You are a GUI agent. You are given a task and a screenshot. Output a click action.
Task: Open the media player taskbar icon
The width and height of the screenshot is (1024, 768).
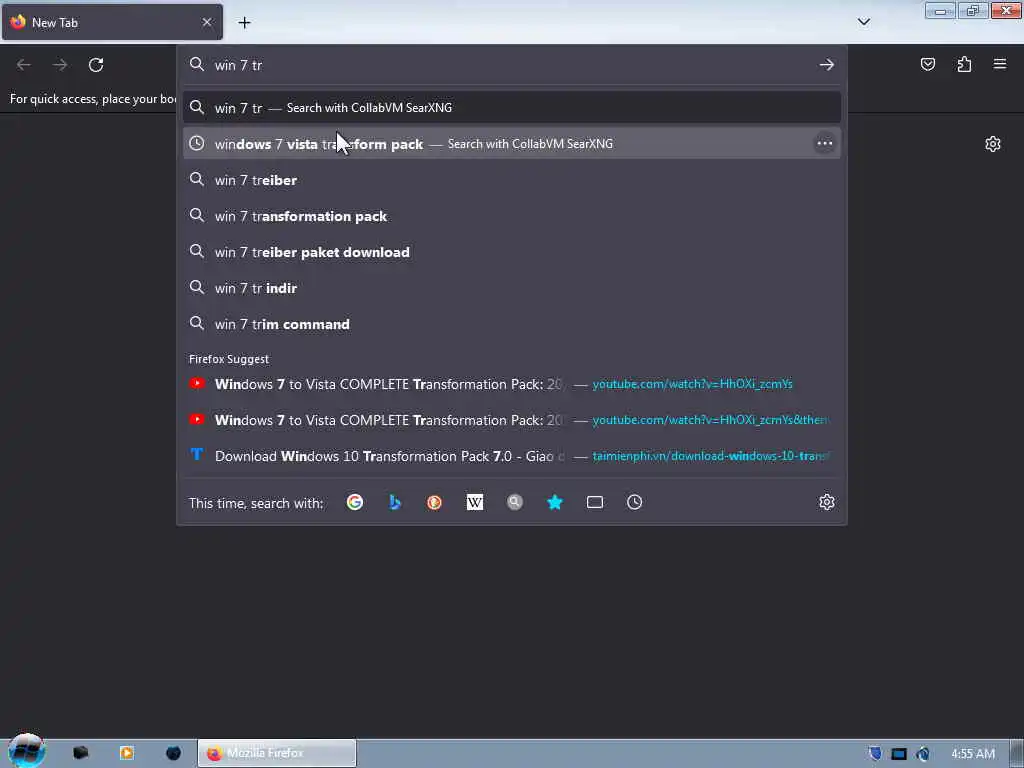127,753
